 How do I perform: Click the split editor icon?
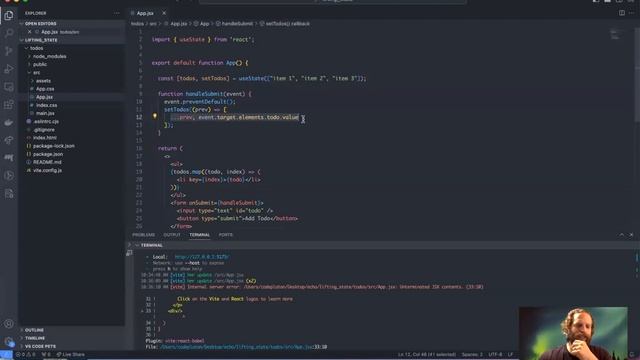point(622,13)
